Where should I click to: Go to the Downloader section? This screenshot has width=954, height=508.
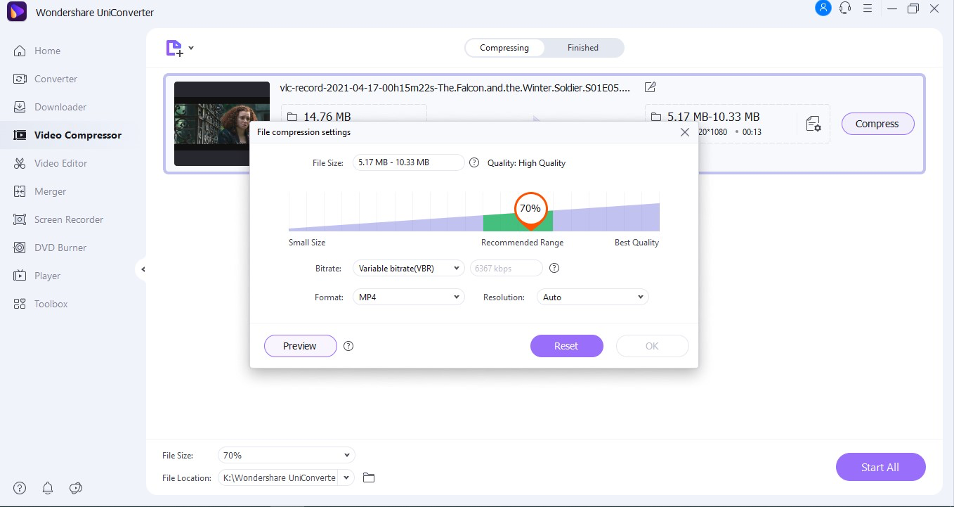tap(60, 106)
